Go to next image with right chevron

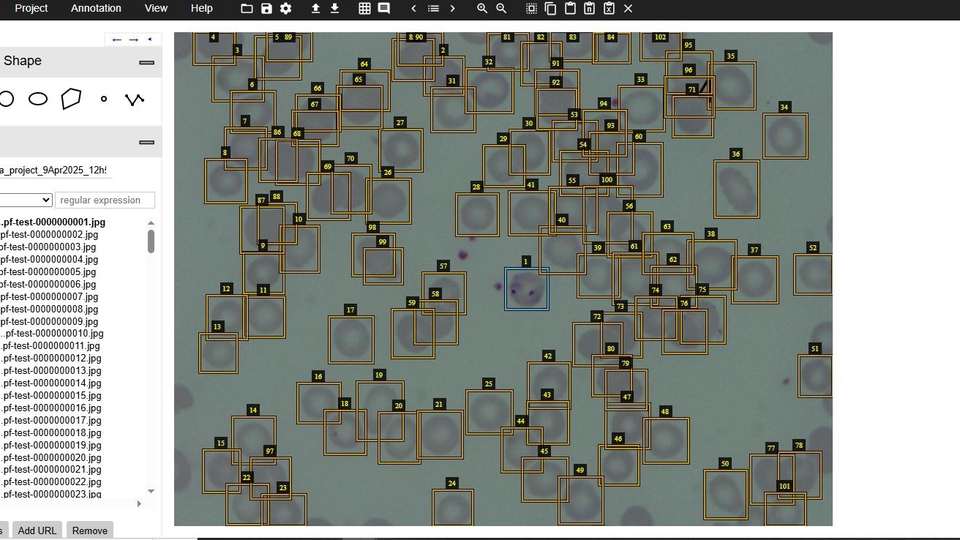pos(452,8)
